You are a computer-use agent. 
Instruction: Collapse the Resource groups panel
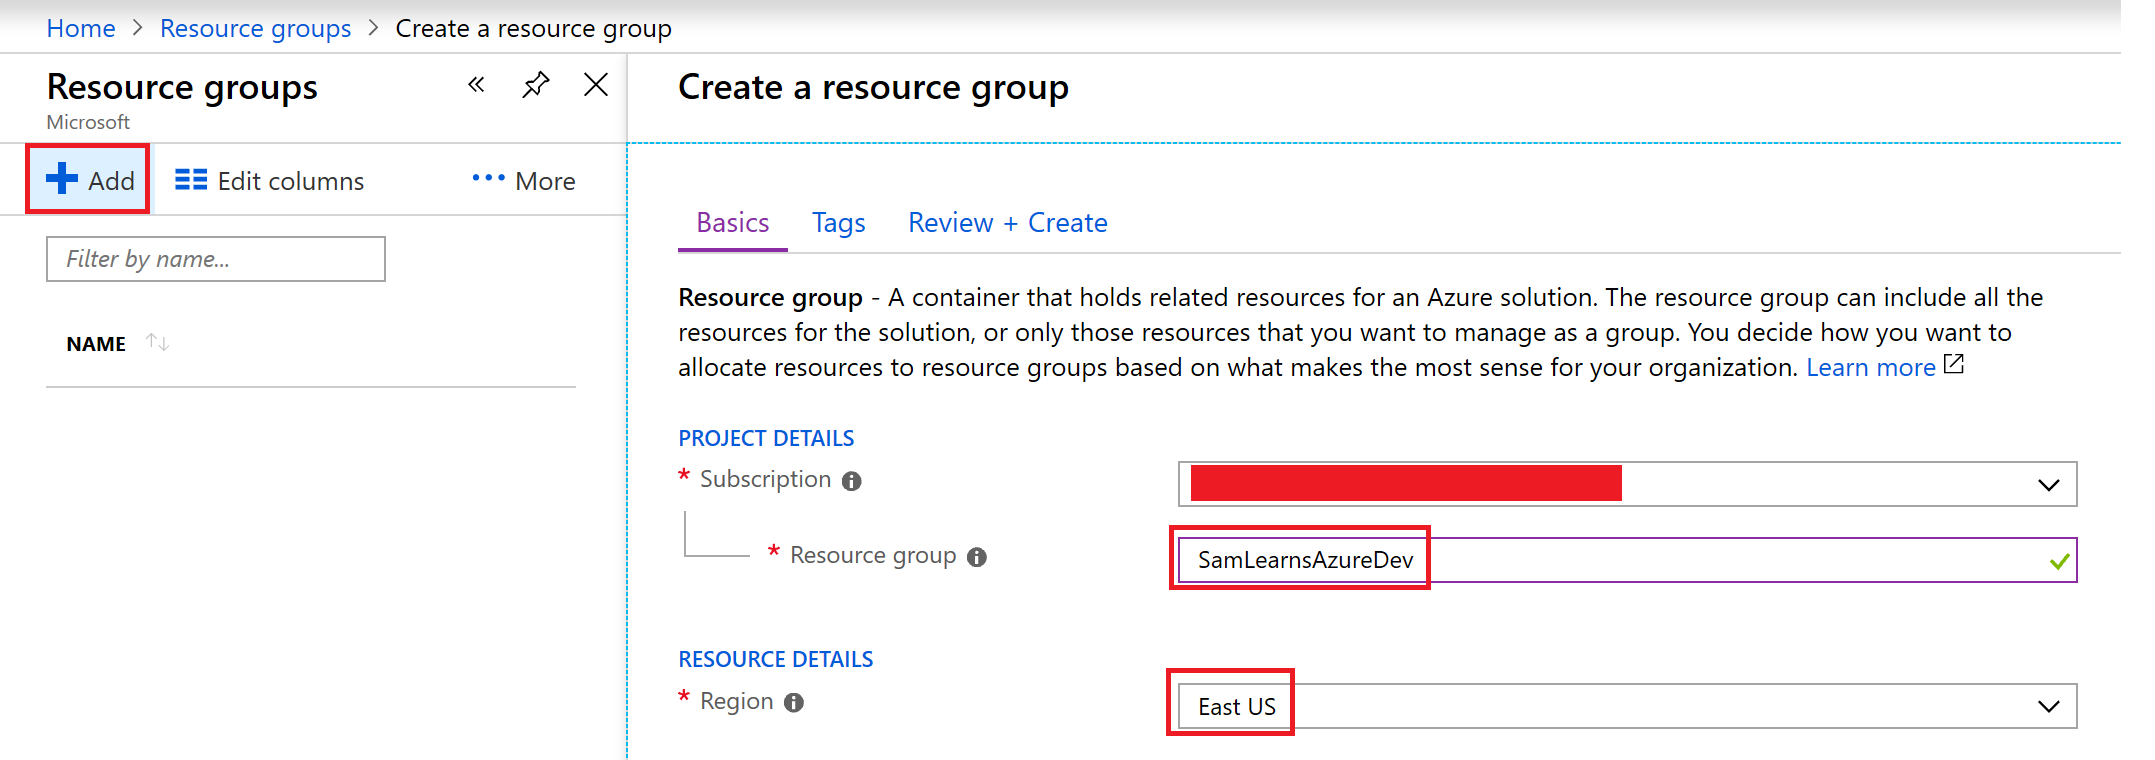(476, 85)
